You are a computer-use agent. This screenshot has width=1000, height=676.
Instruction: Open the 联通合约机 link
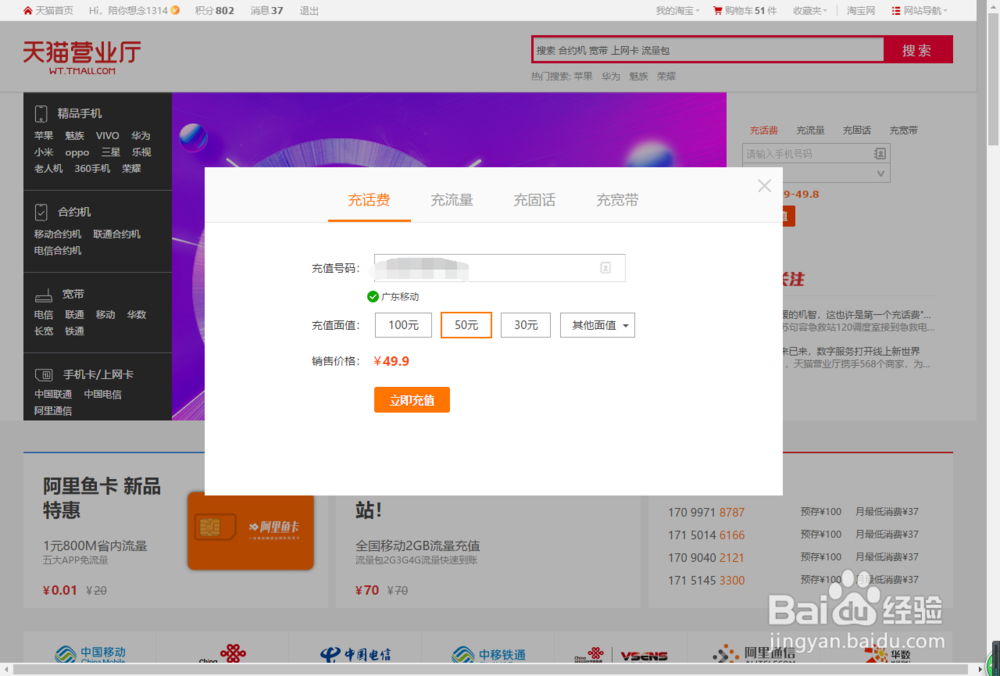117,234
